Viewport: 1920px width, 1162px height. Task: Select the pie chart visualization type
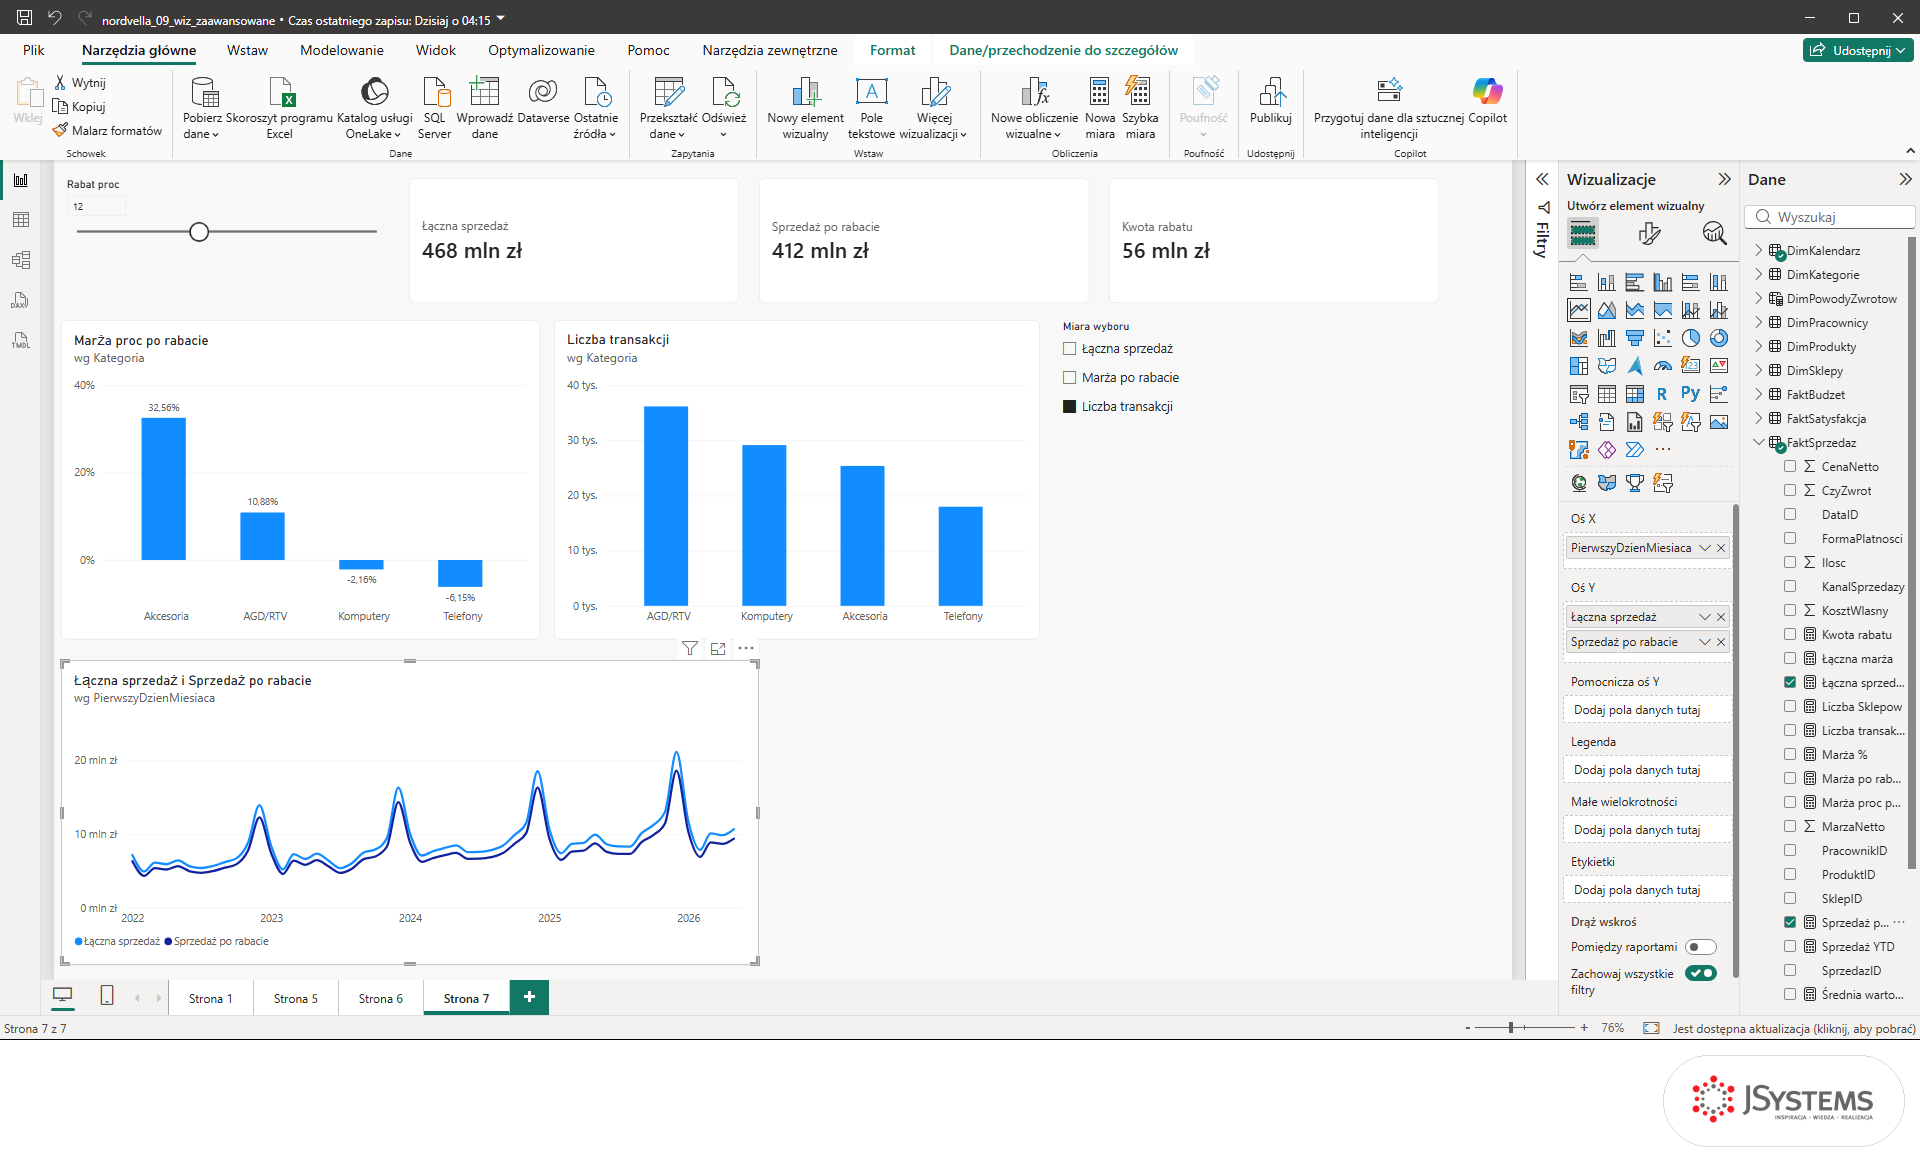1690,338
